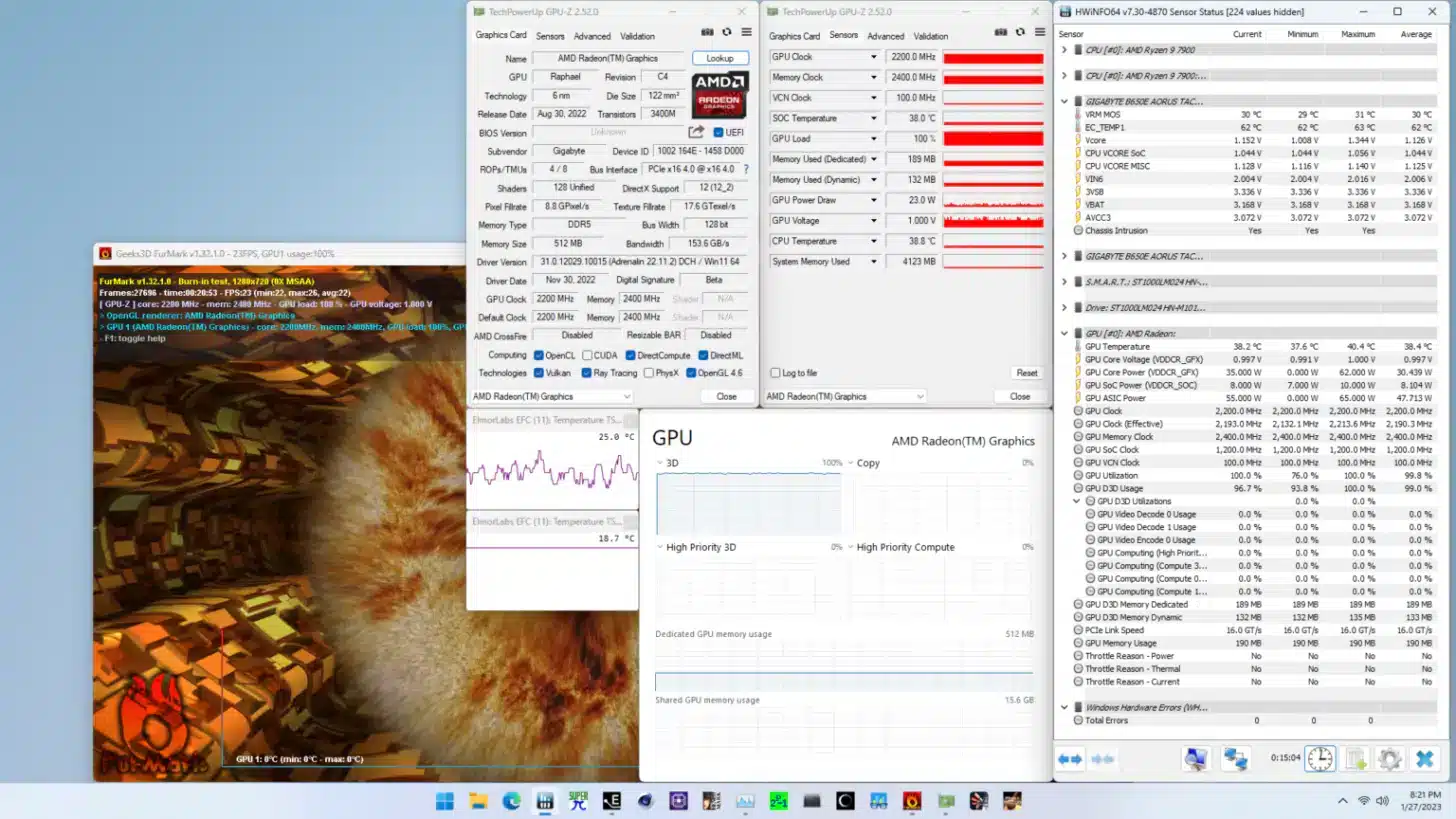The image size is (1456, 819).
Task: Click the screenshot camera icon in the left GPU-Z window
Action: [x=708, y=32]
